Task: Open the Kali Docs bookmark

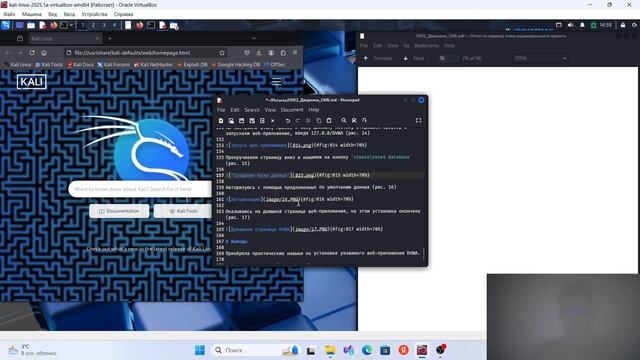Action: click(80, 64)
